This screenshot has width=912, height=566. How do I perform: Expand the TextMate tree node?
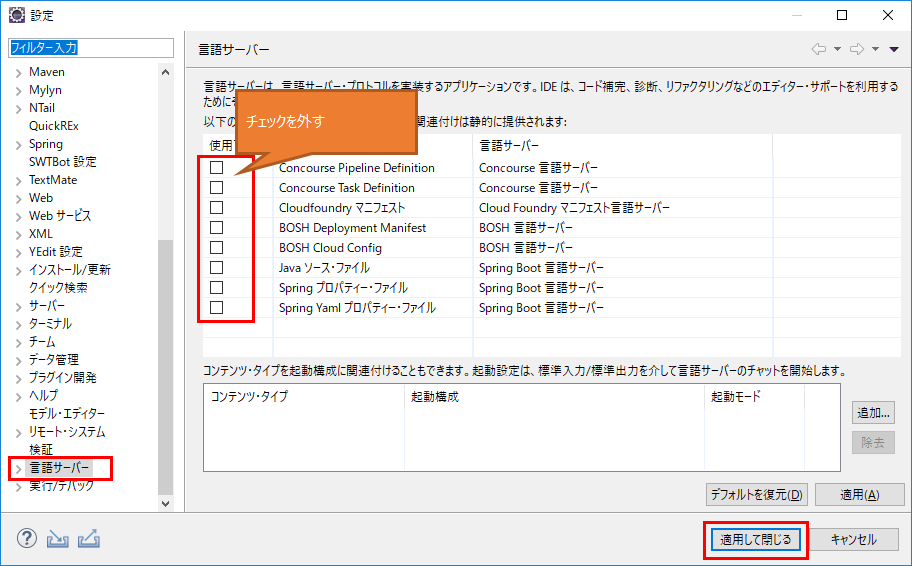tap(19, 181)
